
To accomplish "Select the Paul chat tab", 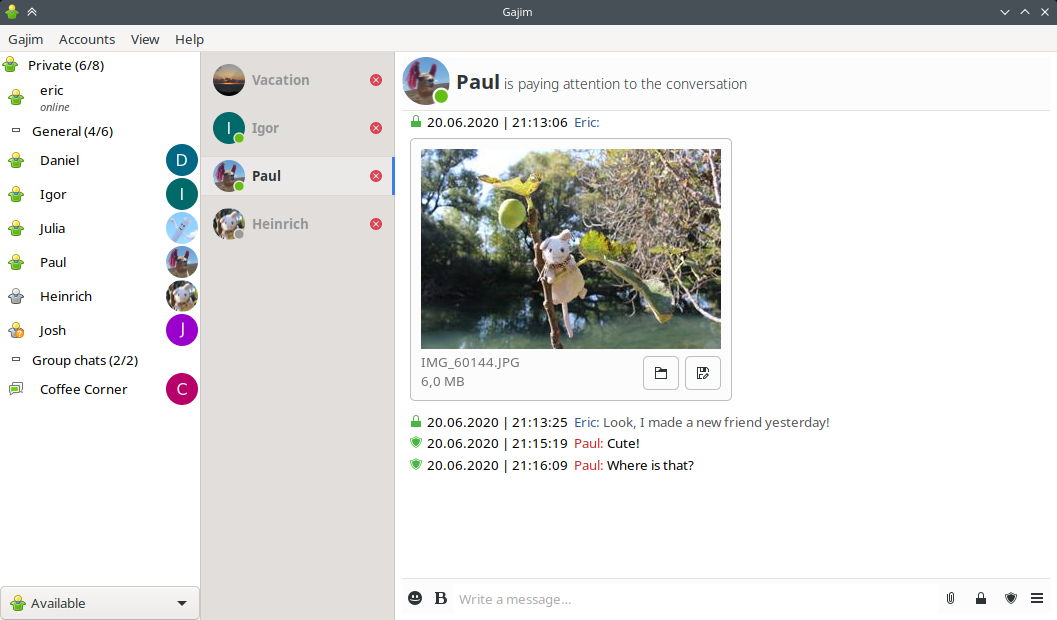I will tap(297, 176).
